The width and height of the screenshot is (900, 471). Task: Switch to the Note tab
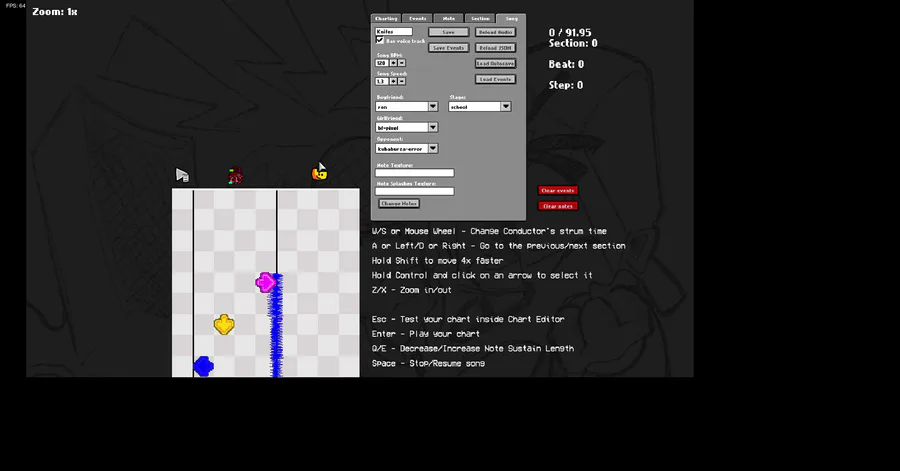point(448,18)
